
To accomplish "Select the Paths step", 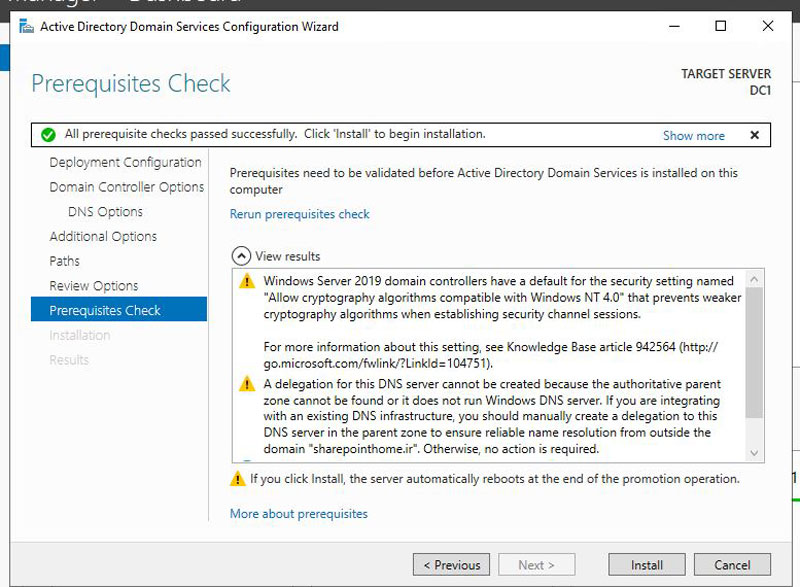I will 64,261.
